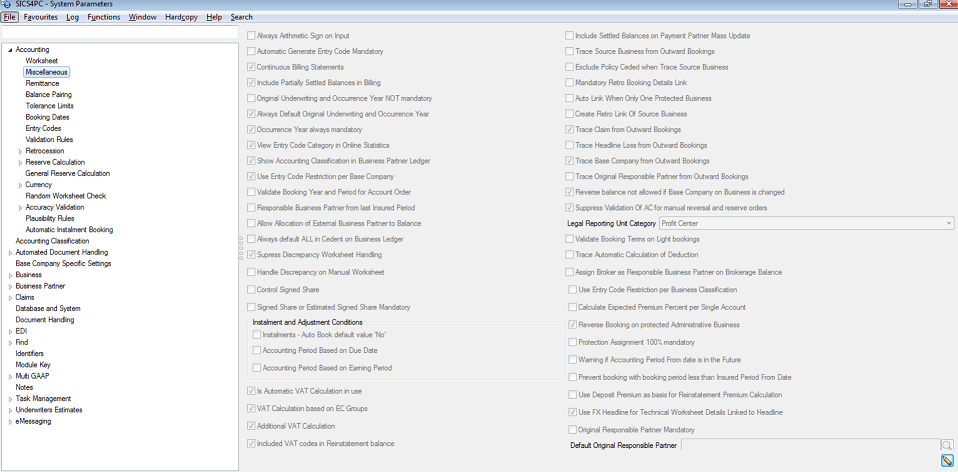
Task: Open Legal Reporting Unit Category dropdown
Action: pos(948,223)
